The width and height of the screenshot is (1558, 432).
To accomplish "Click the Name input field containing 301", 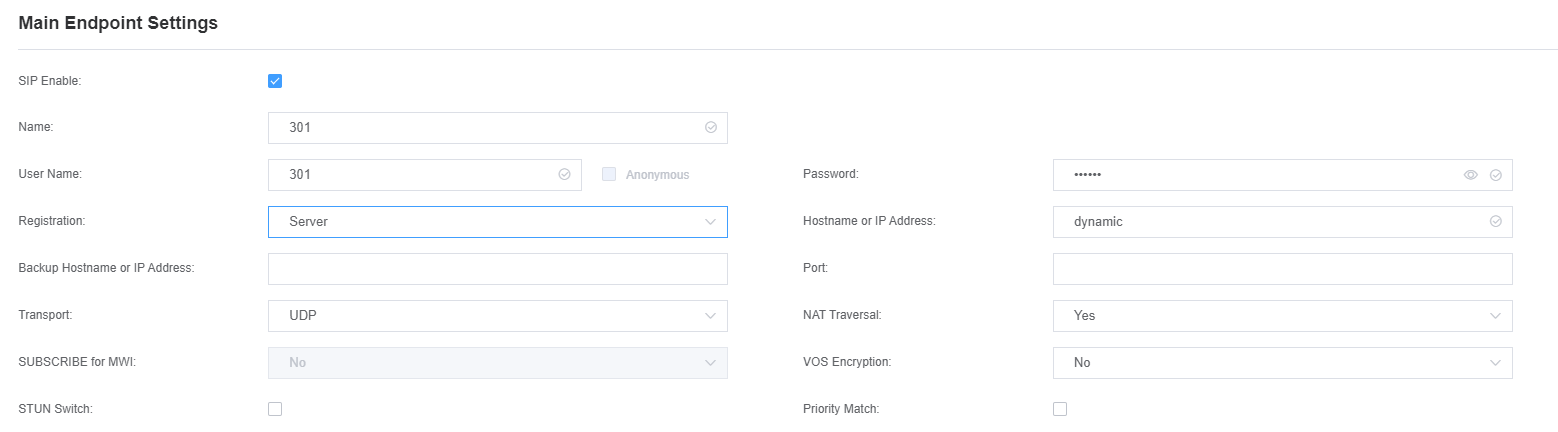I will click(498, 128).
